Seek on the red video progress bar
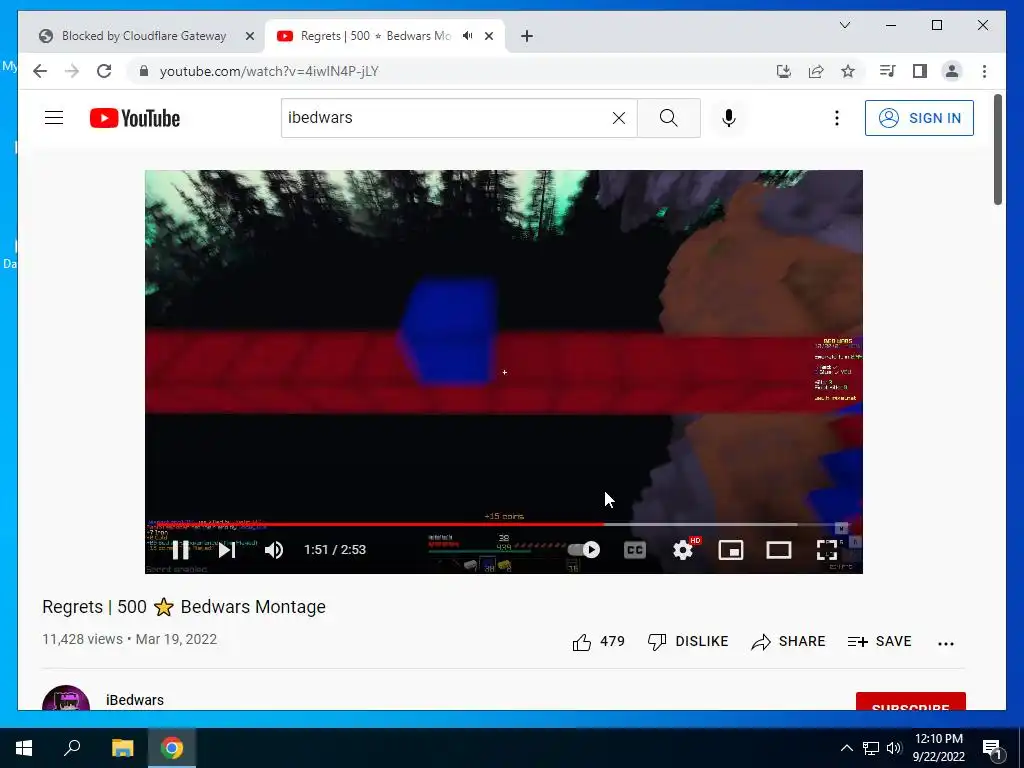This screenshot has height=768, width=1024. point(503,524)
